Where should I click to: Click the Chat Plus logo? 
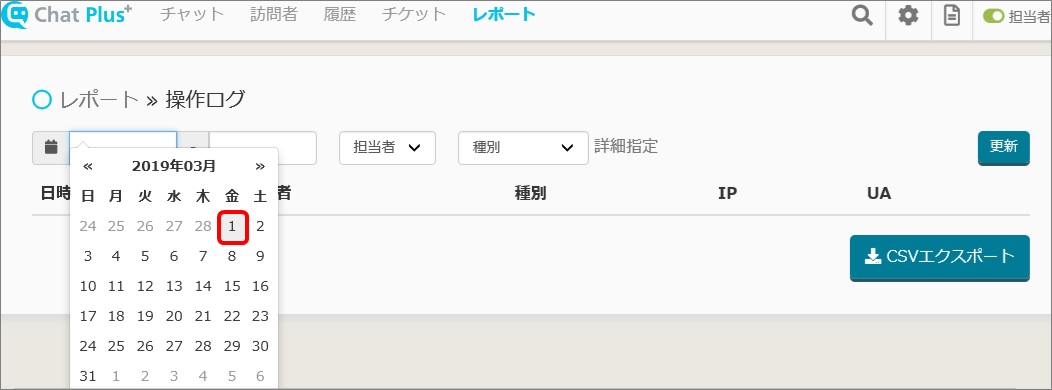[66, 15]
